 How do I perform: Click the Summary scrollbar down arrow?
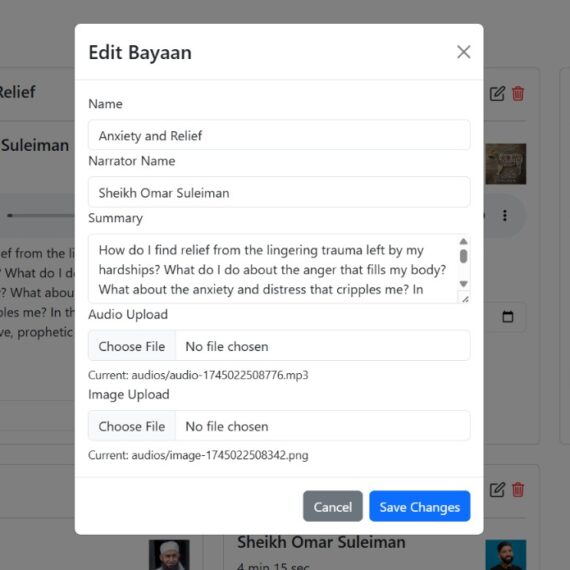tap(463, 284)
